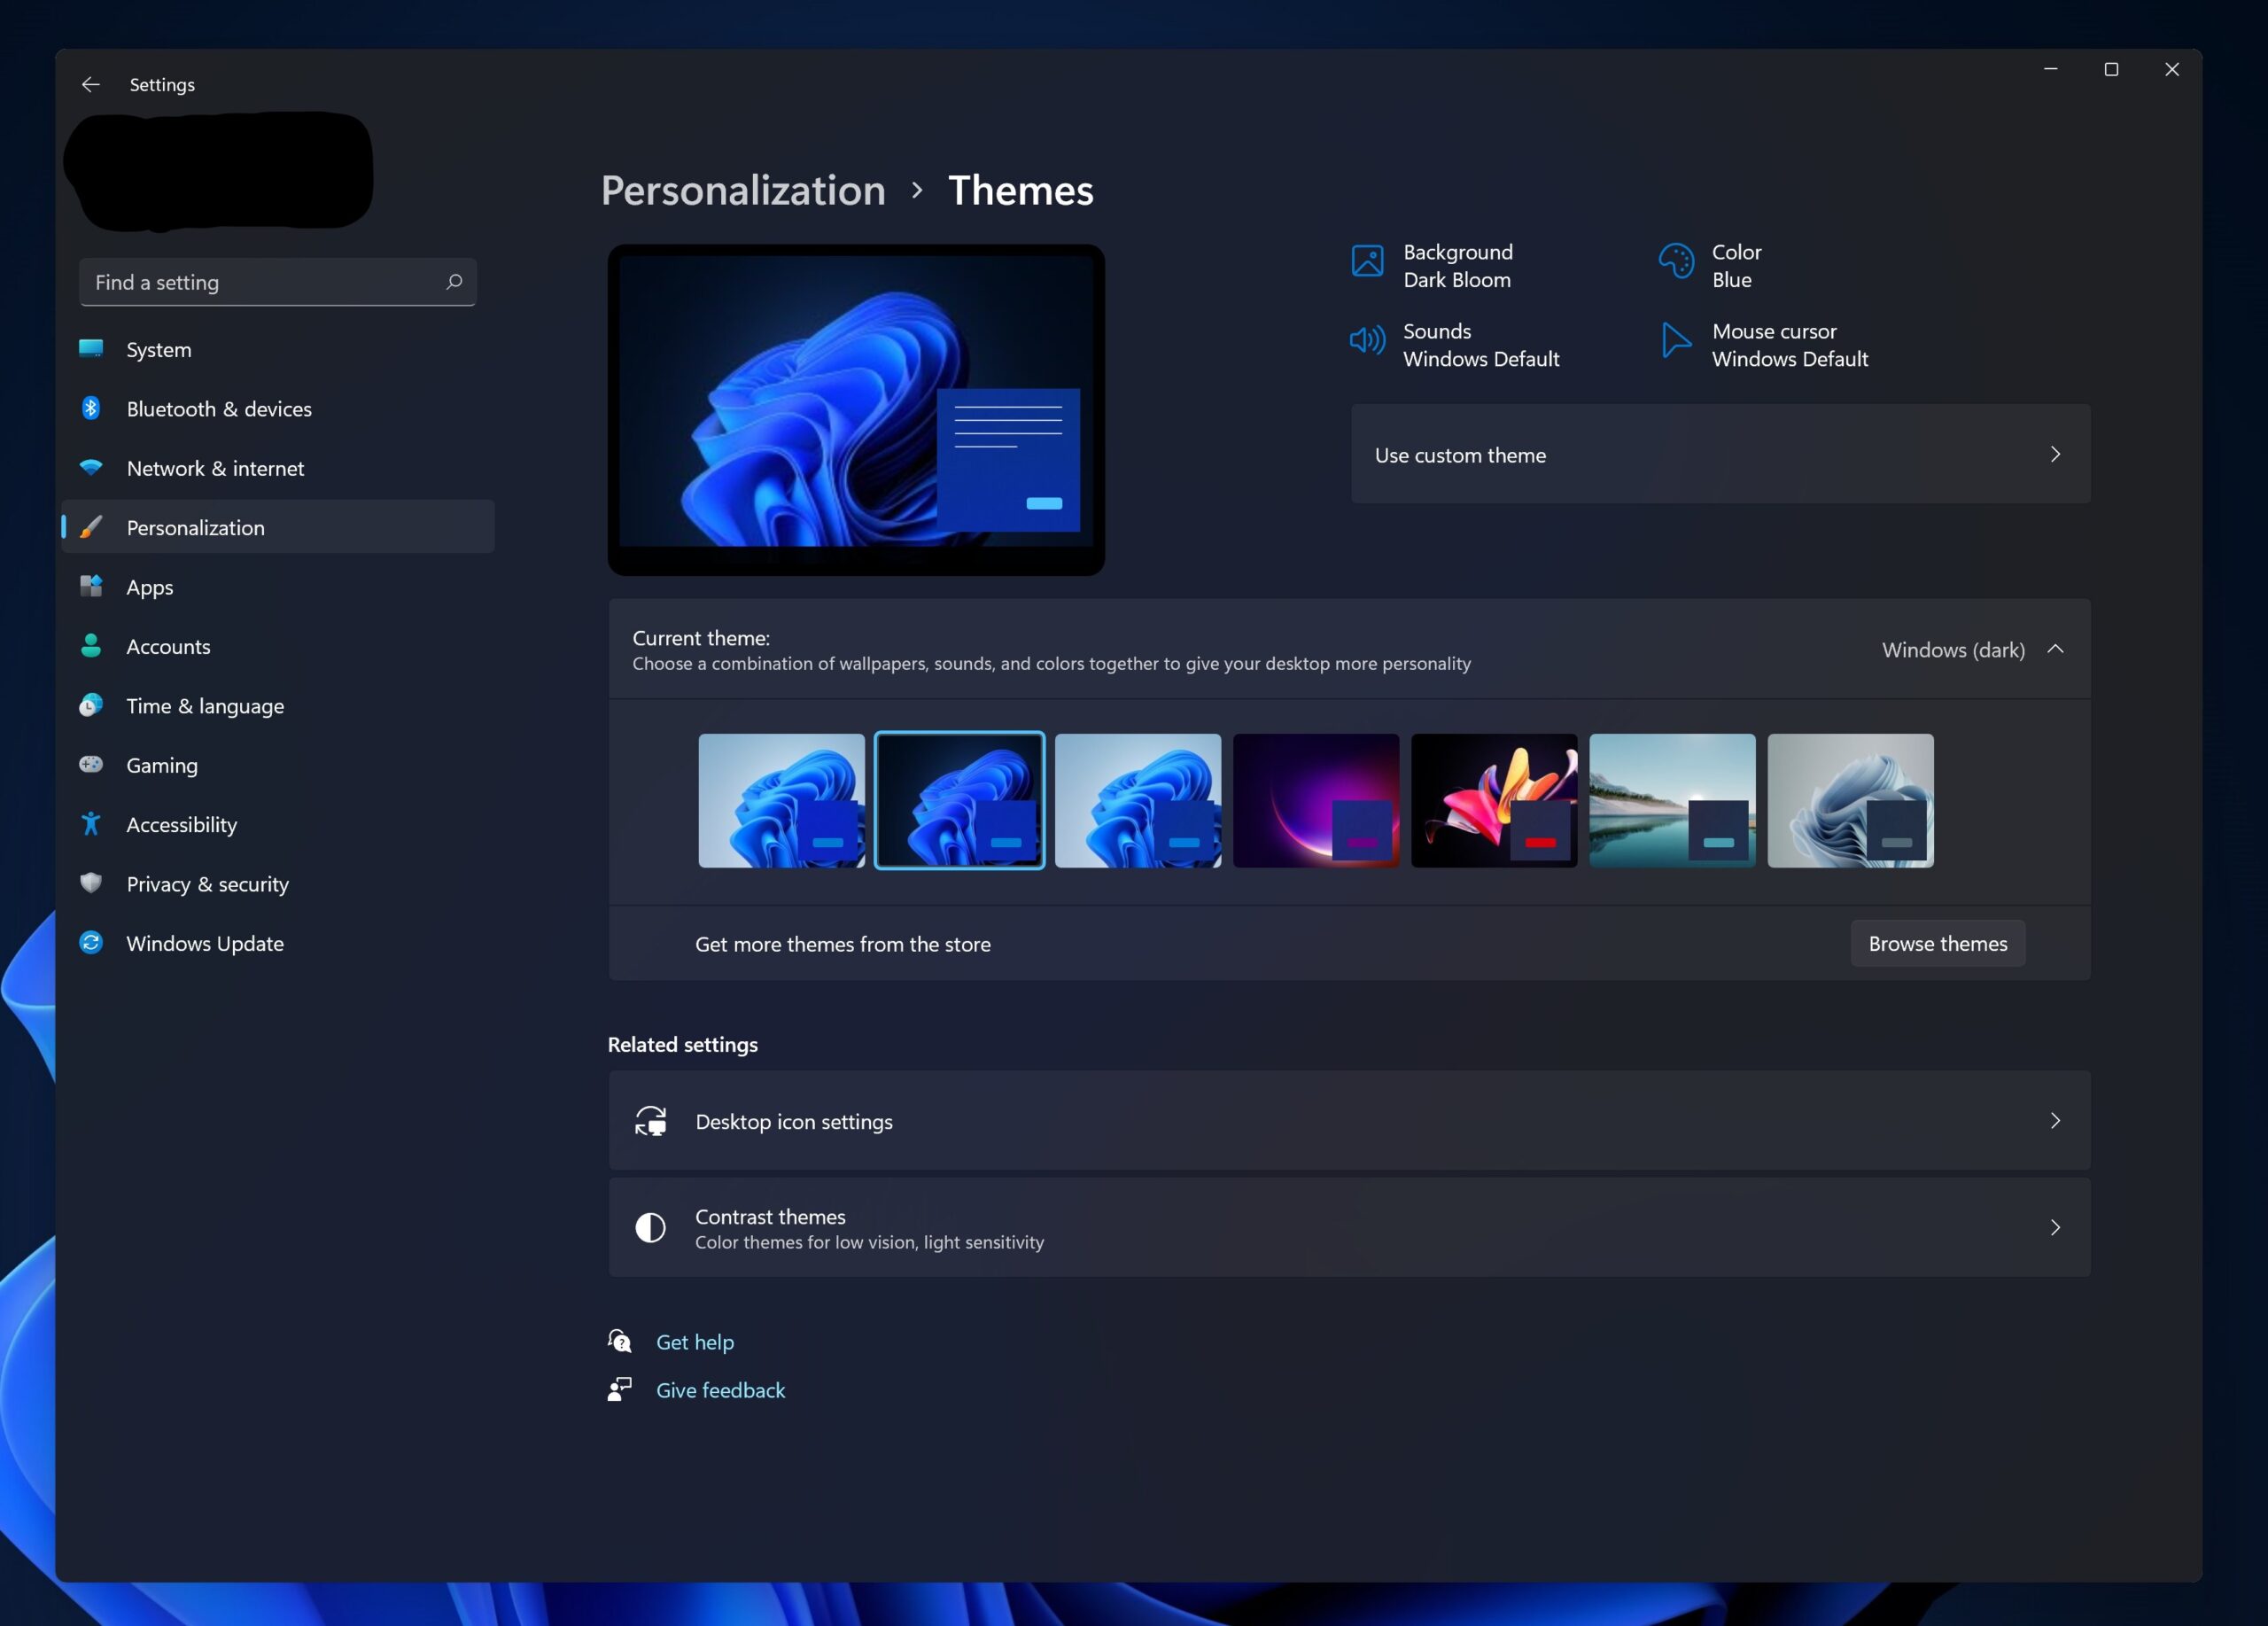
Task: Open Background settings via the image icon
Action: coord(1367,263)
